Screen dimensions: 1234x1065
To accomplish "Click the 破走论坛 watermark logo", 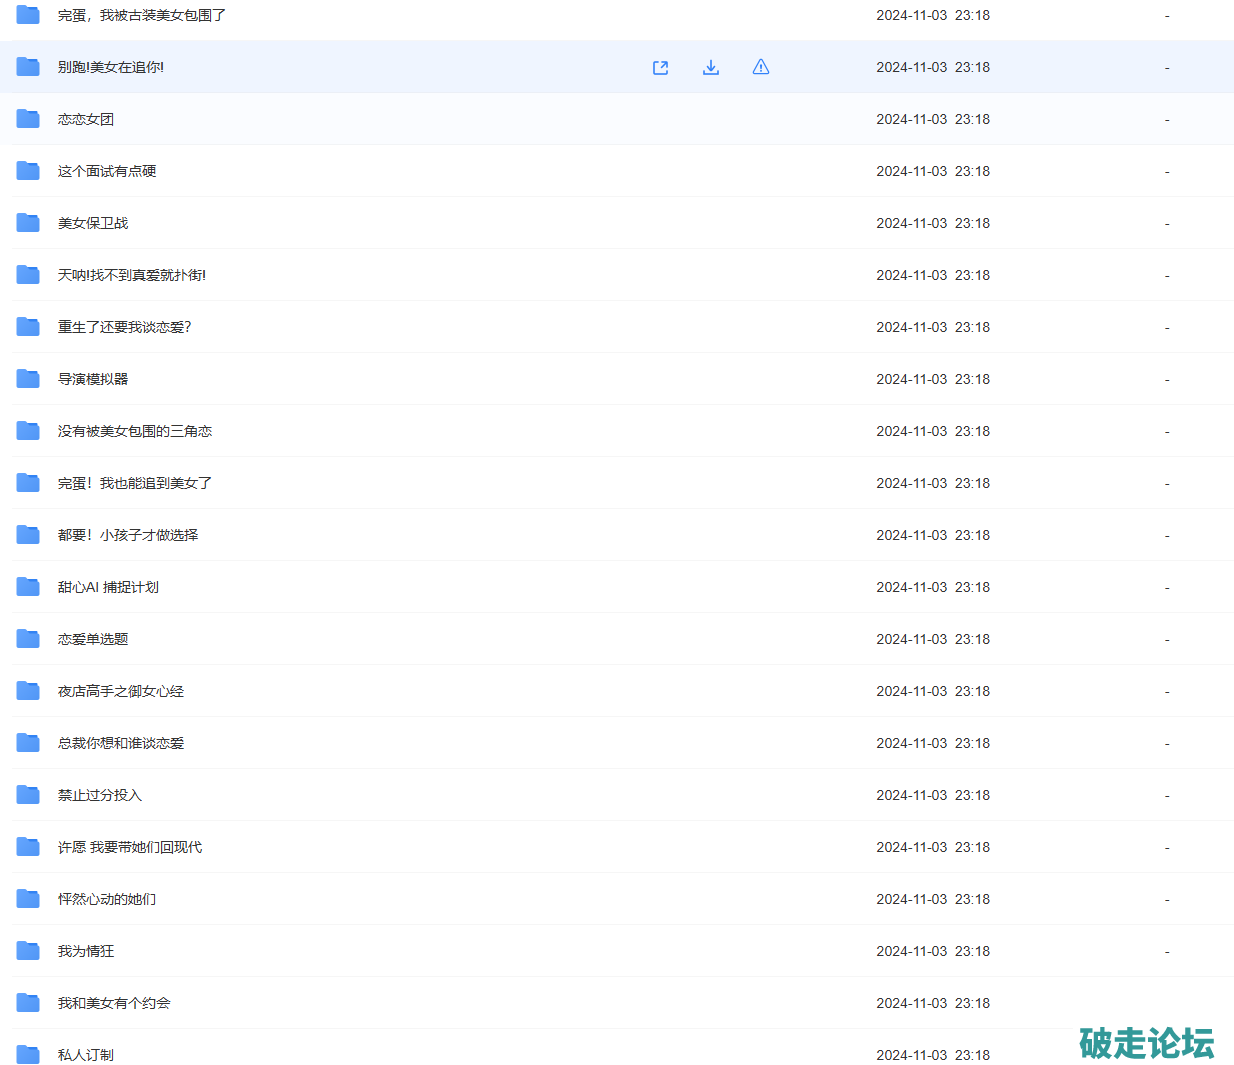I will click(1146, 1043).
